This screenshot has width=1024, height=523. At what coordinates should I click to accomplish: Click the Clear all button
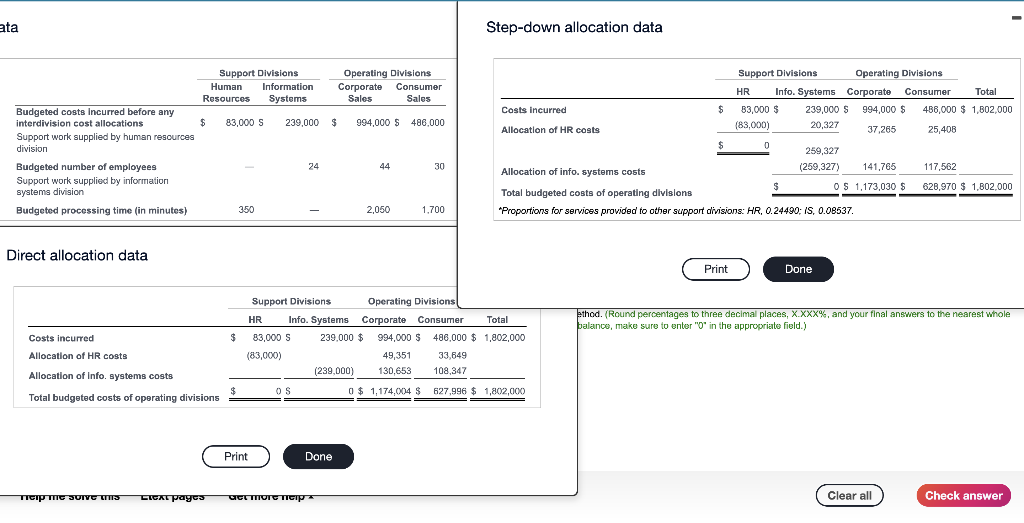point(849,496)
